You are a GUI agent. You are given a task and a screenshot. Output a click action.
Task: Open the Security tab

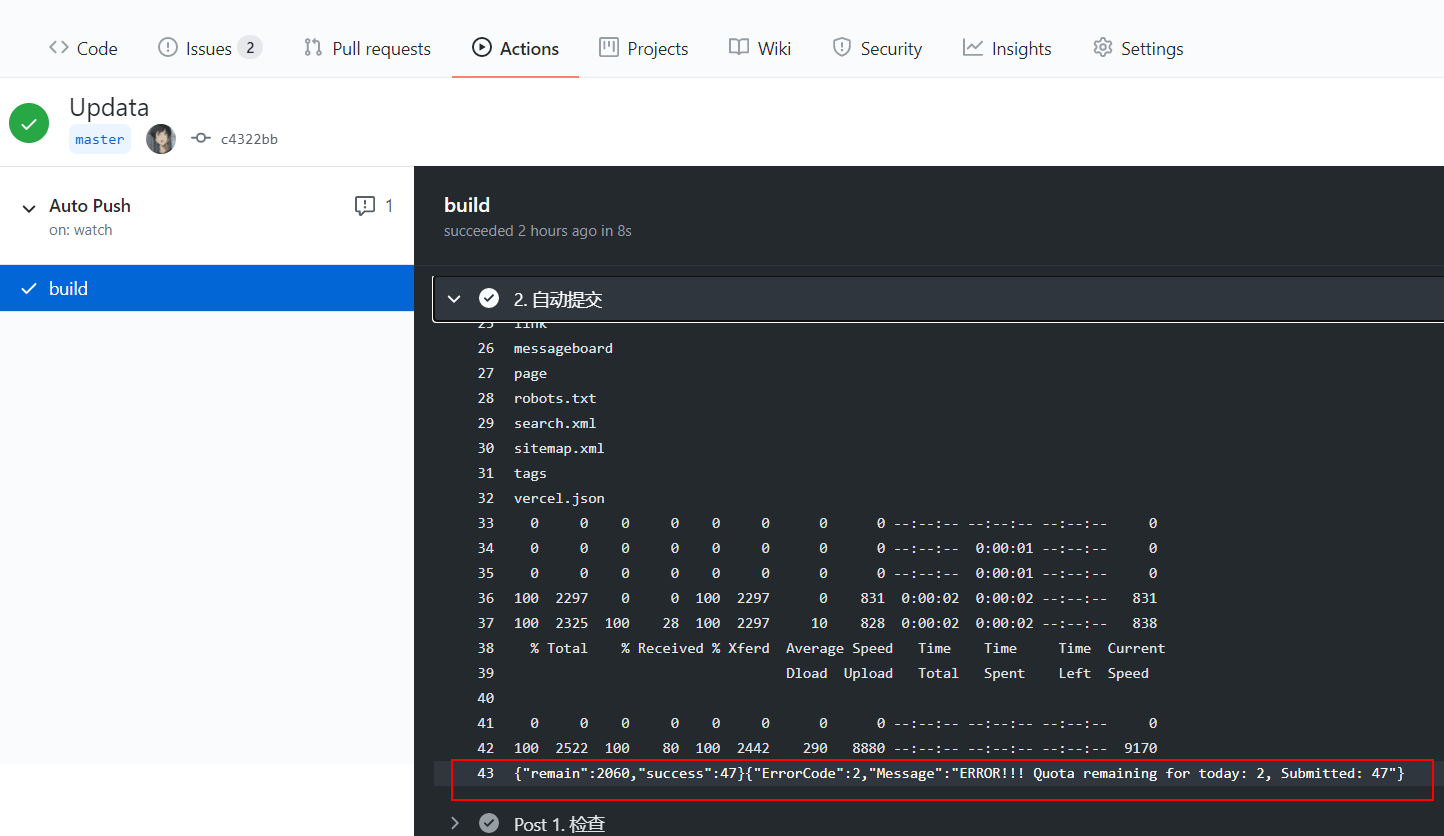877,48
